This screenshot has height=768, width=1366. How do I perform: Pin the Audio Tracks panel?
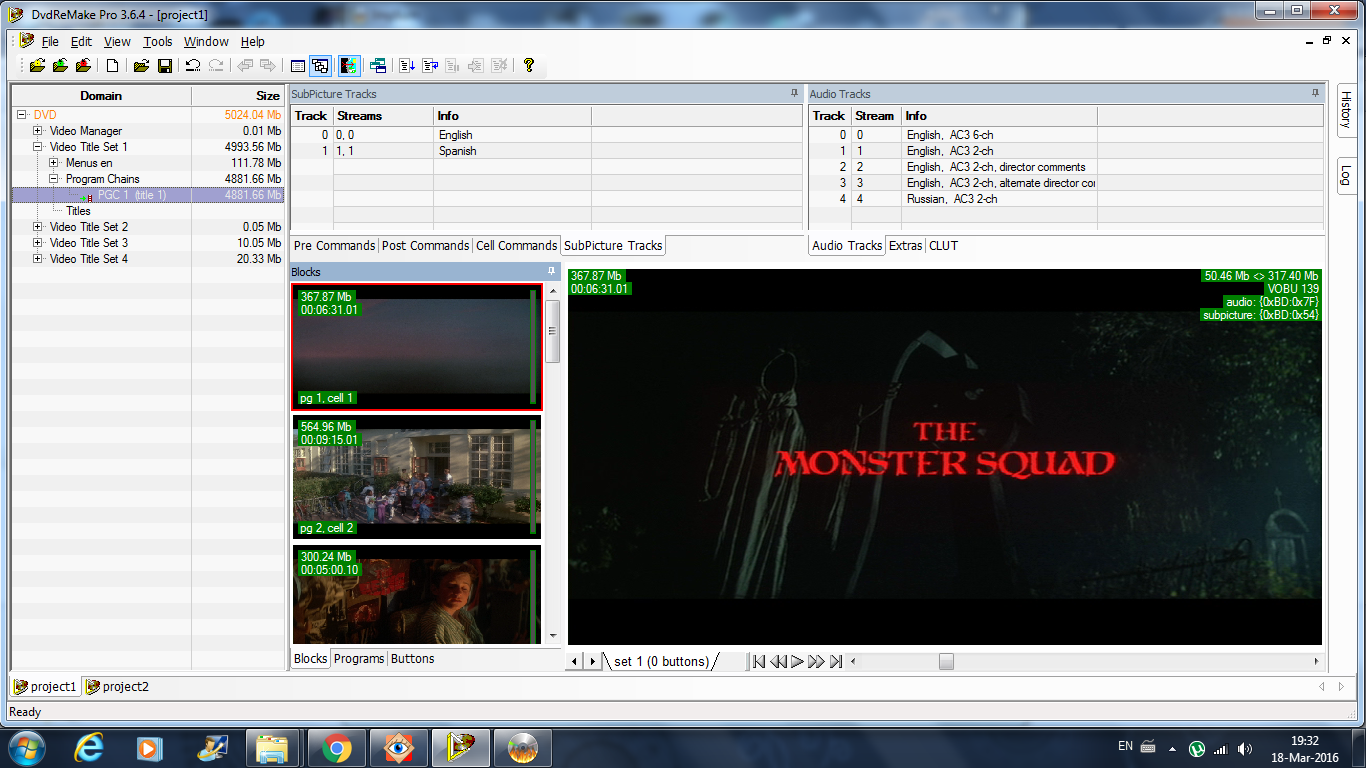point(1315,93)
